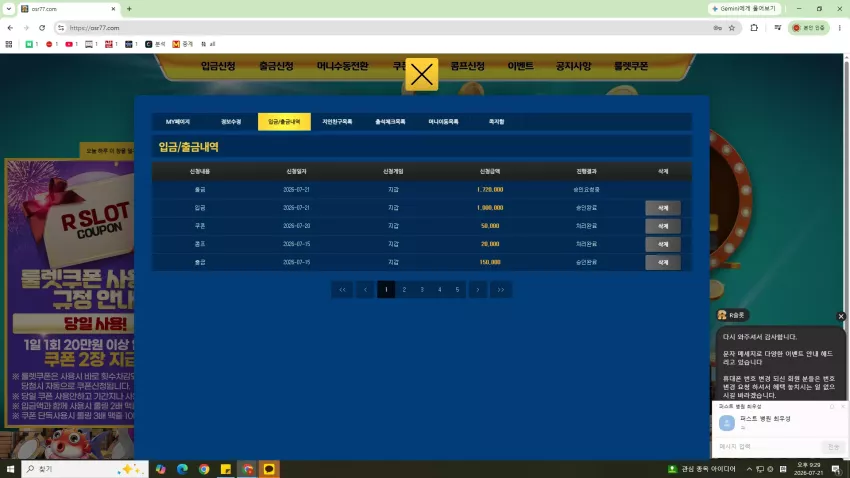Open the browser extensions puzzle icon

[x=754, y=28]
